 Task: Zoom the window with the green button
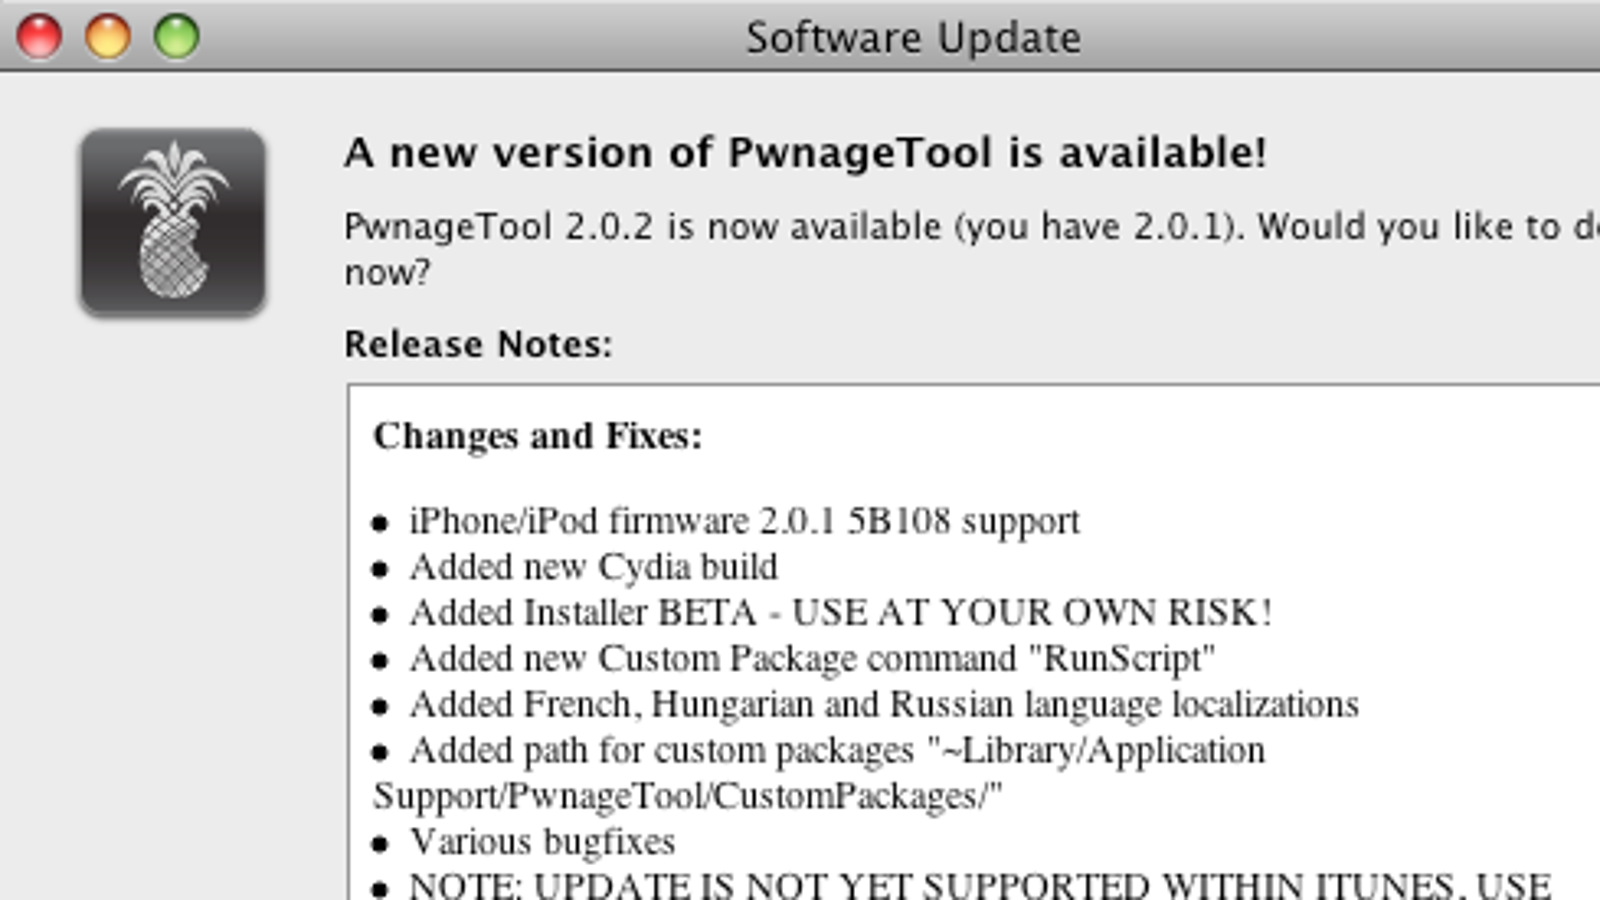tap(176, 37)
